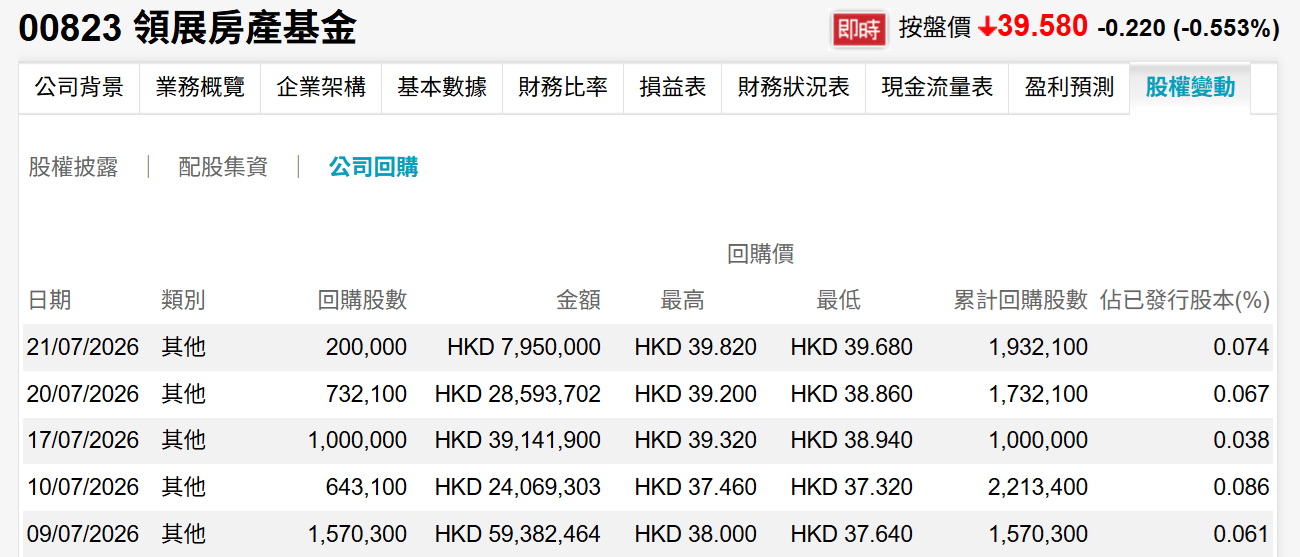The image size is (1300, 557).
Task: Open the 現金流量表 tab
Action: click(x=937, y=87)
